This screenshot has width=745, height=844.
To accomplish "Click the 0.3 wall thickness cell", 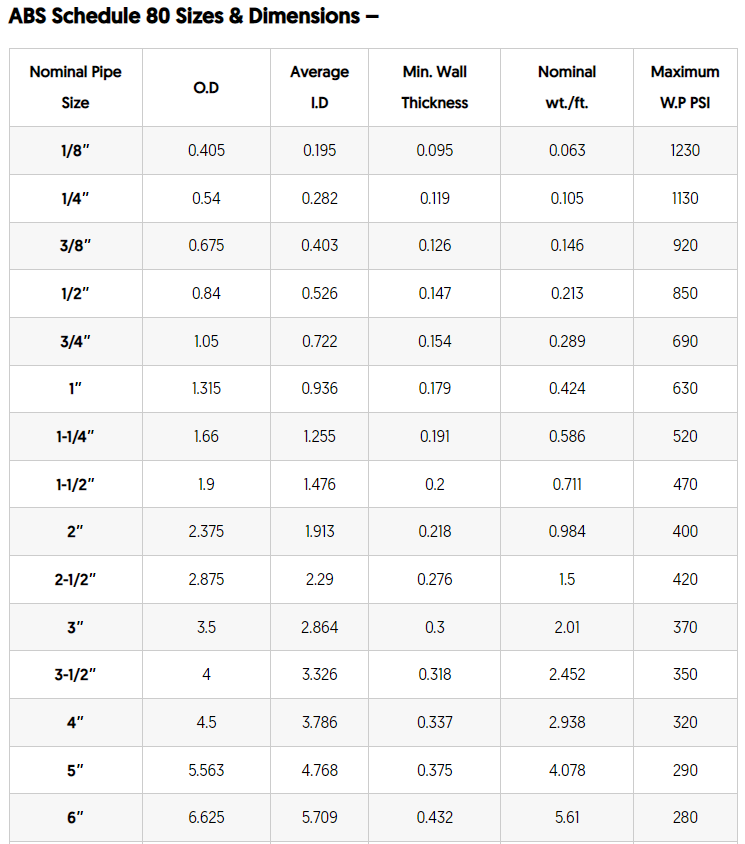I will 434,627.
